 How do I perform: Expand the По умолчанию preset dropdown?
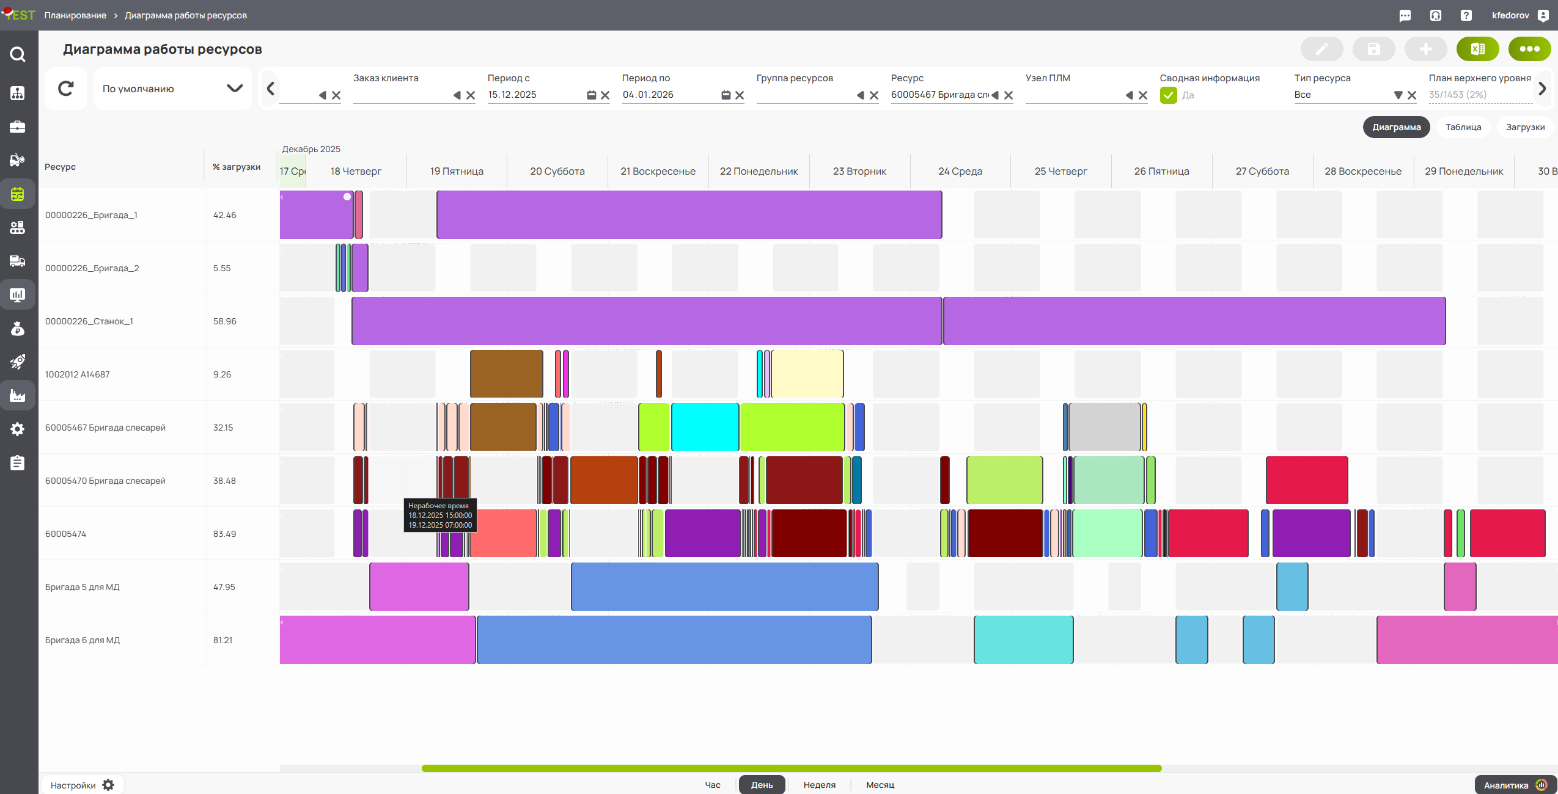235,88
